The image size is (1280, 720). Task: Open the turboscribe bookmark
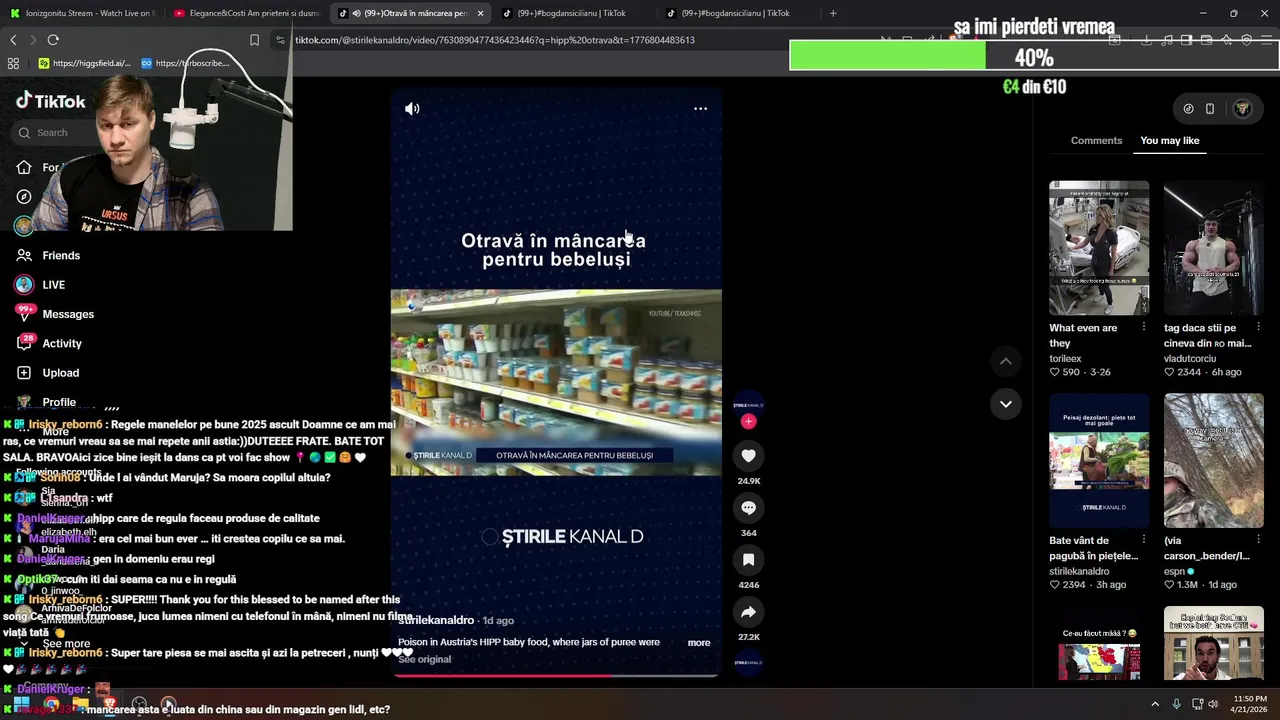[186, 63]
